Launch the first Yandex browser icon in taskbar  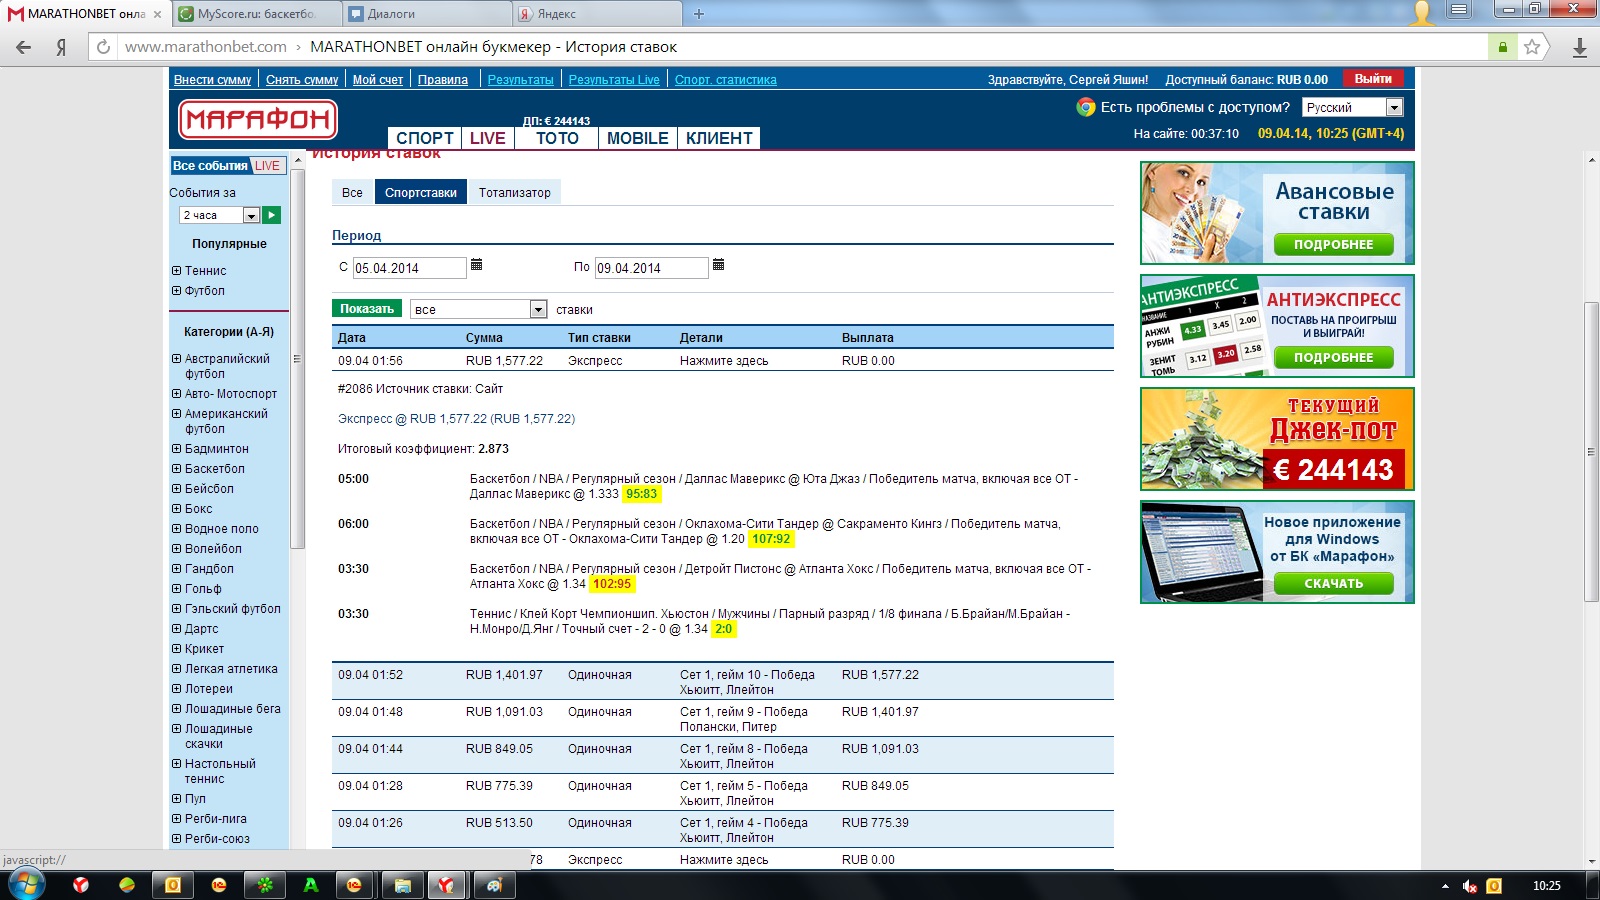click(x=81, y=885)
